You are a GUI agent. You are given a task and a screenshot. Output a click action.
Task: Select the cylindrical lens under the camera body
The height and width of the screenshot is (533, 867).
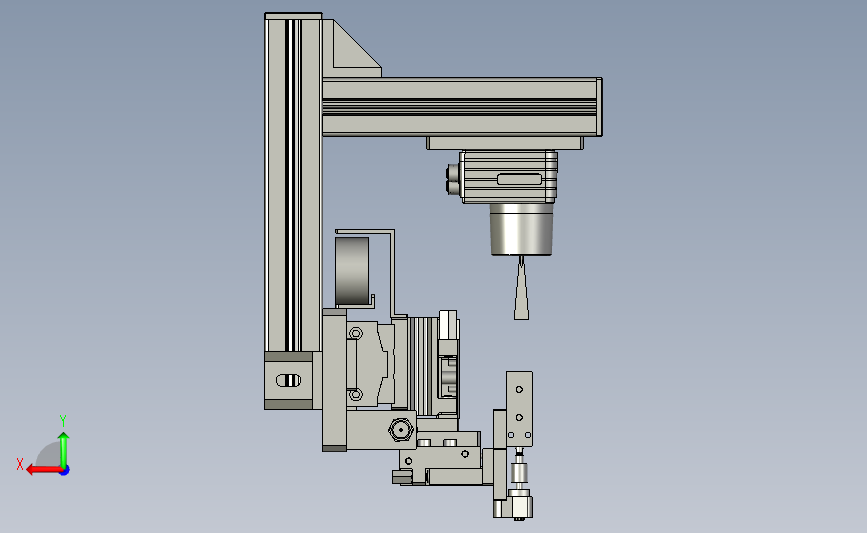click(521, 229)
